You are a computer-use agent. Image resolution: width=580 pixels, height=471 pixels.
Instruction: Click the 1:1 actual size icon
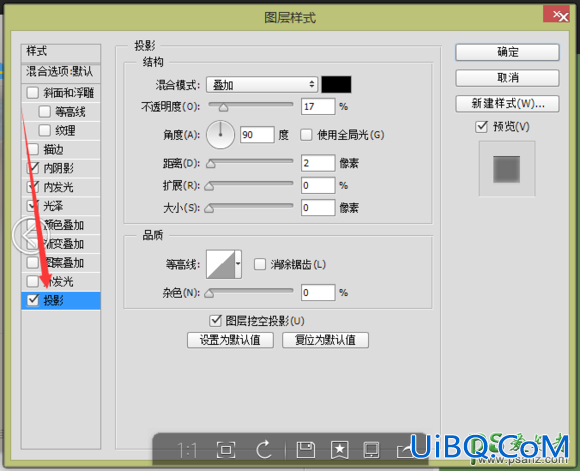188,450
